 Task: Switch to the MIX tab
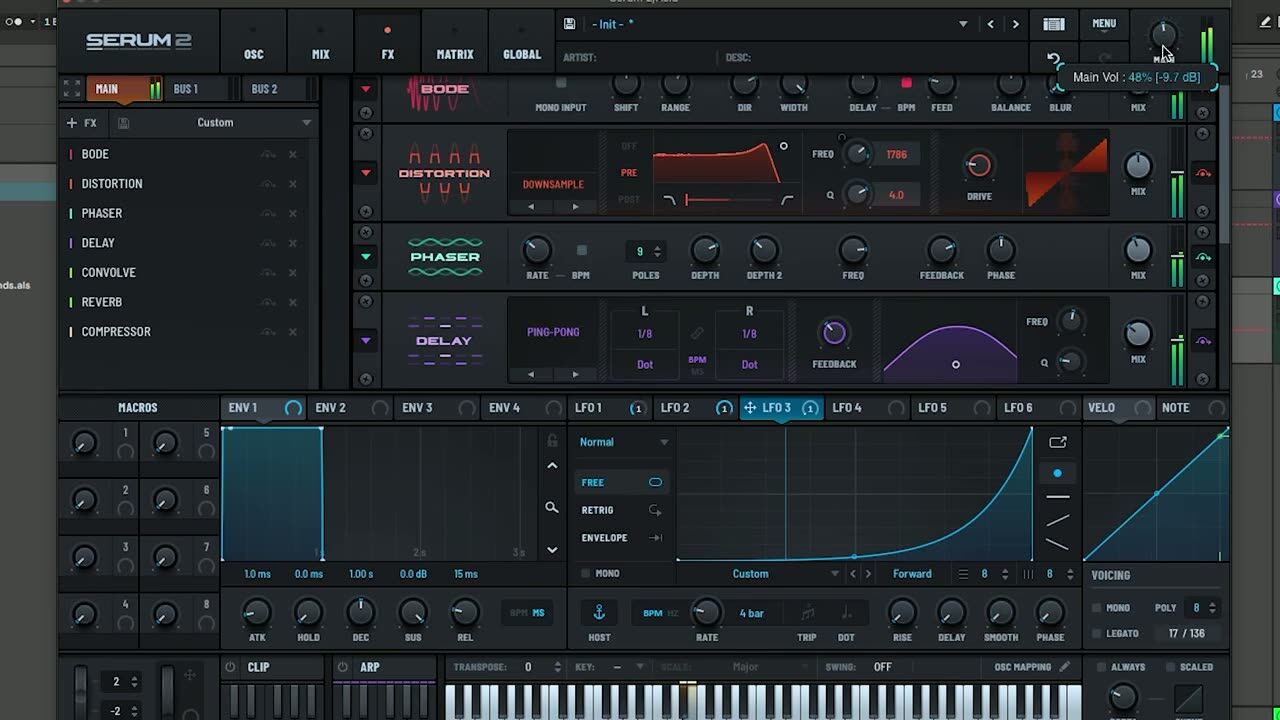[321, 44]
